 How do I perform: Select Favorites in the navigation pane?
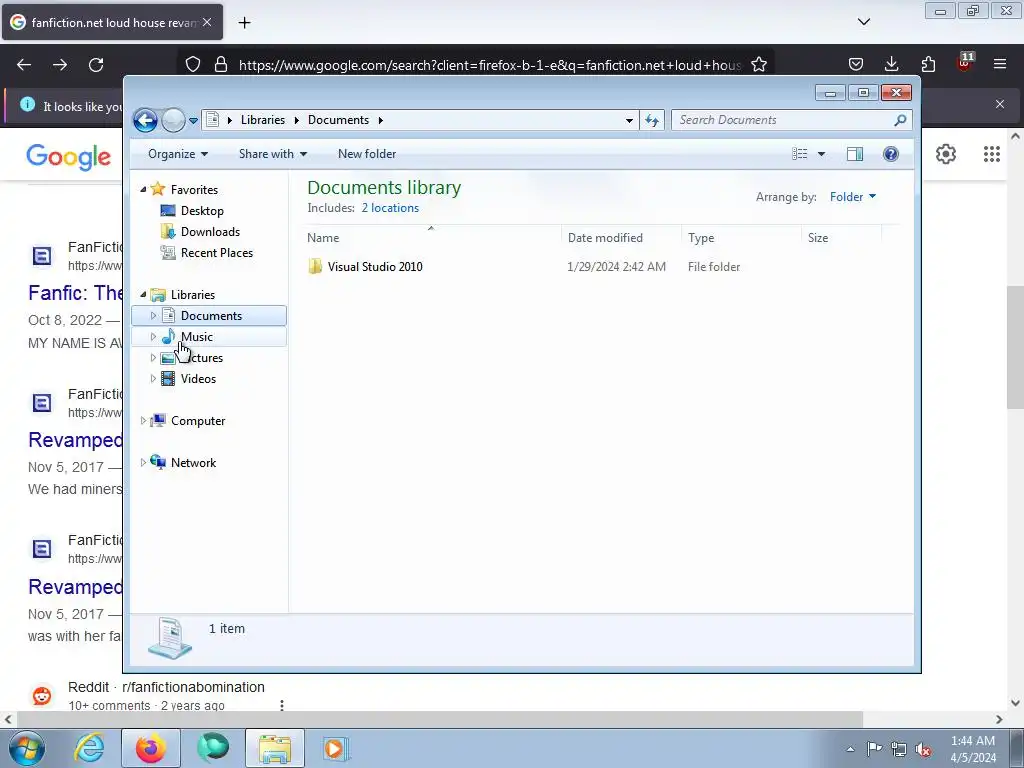point(194,189)
